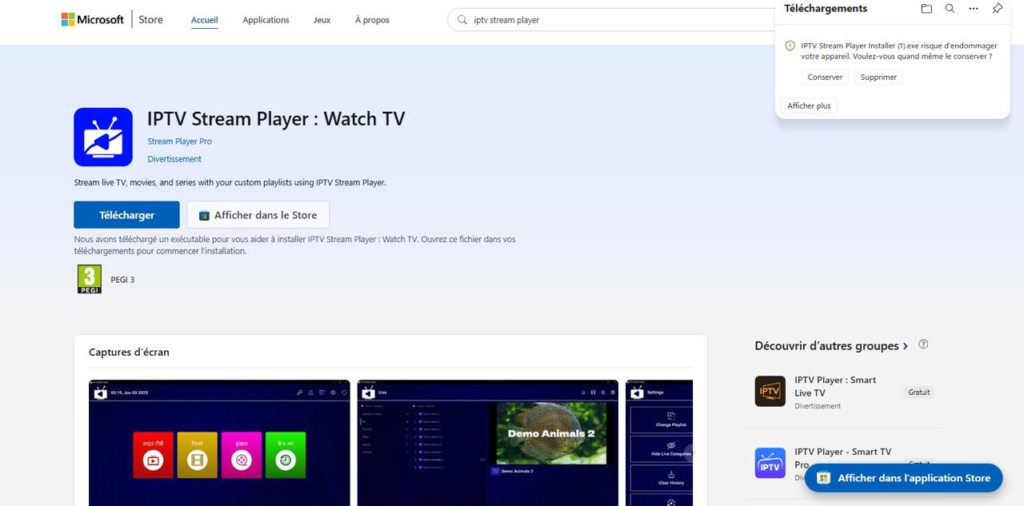
Task: Click the help question mark icon
Action: 923,345
